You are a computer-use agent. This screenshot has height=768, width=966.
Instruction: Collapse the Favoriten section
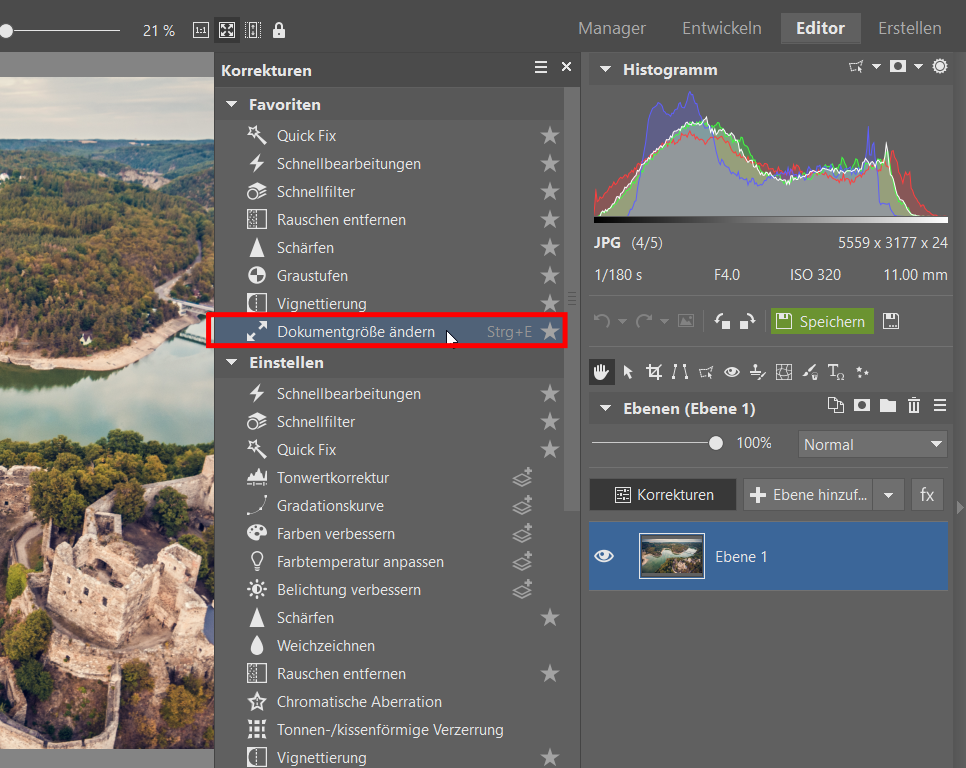[232, 104]
